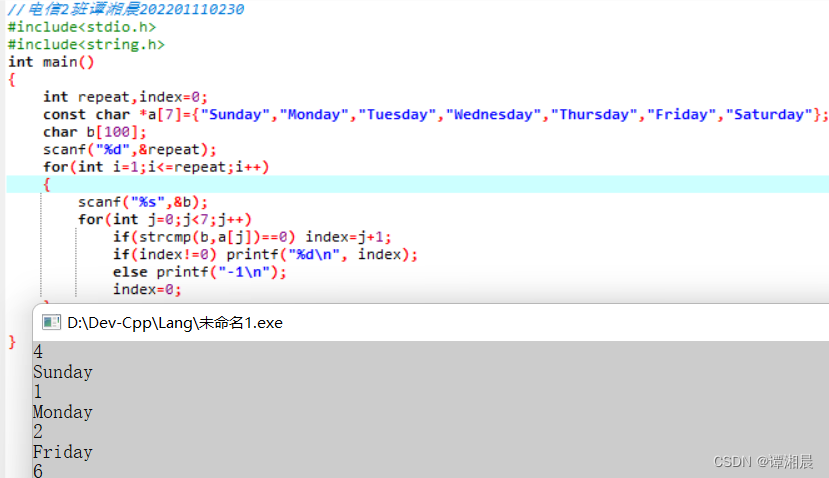Click the console output line 'Monday'
Image resolution: width=829 pixels, height=478 pixels.
tap(62, 411)
